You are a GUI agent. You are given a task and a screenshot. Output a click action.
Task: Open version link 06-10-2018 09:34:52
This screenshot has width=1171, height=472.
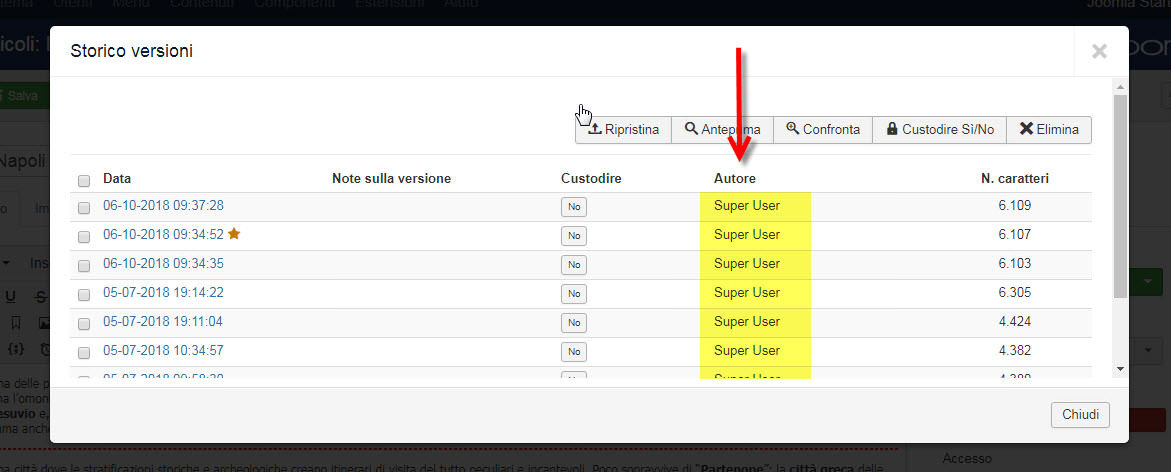click(163, 235)
